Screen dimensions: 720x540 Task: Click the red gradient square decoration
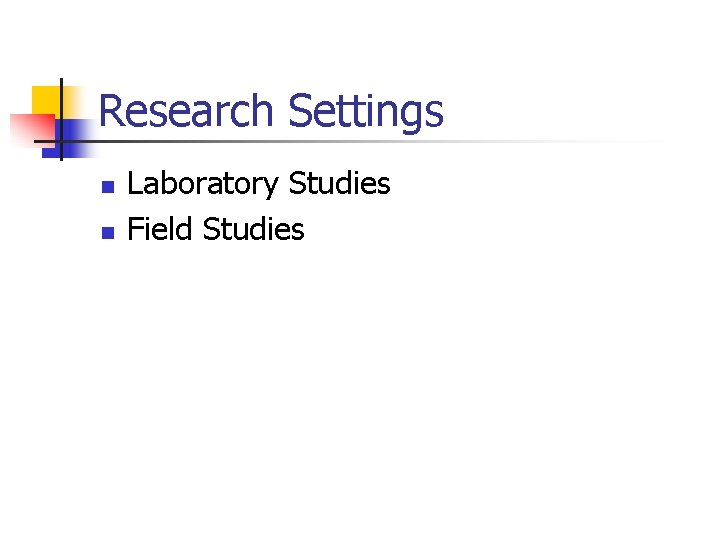32,129
